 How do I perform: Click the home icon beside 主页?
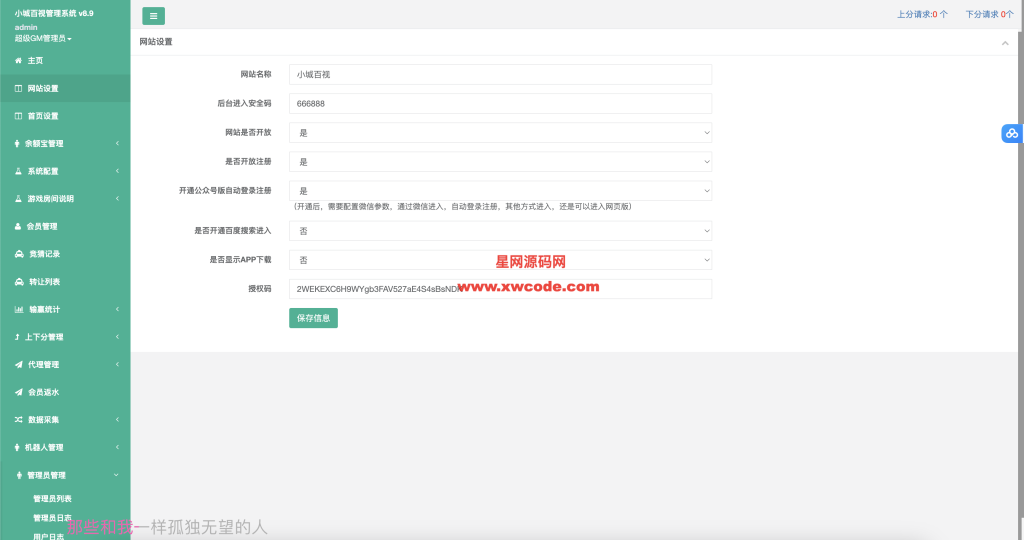(x=18, y=61)
